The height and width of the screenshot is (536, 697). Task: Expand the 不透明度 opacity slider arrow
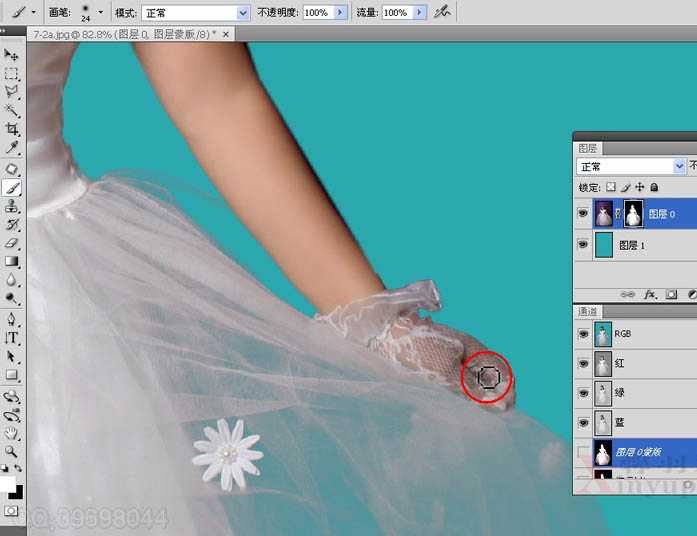coord(340,13)
